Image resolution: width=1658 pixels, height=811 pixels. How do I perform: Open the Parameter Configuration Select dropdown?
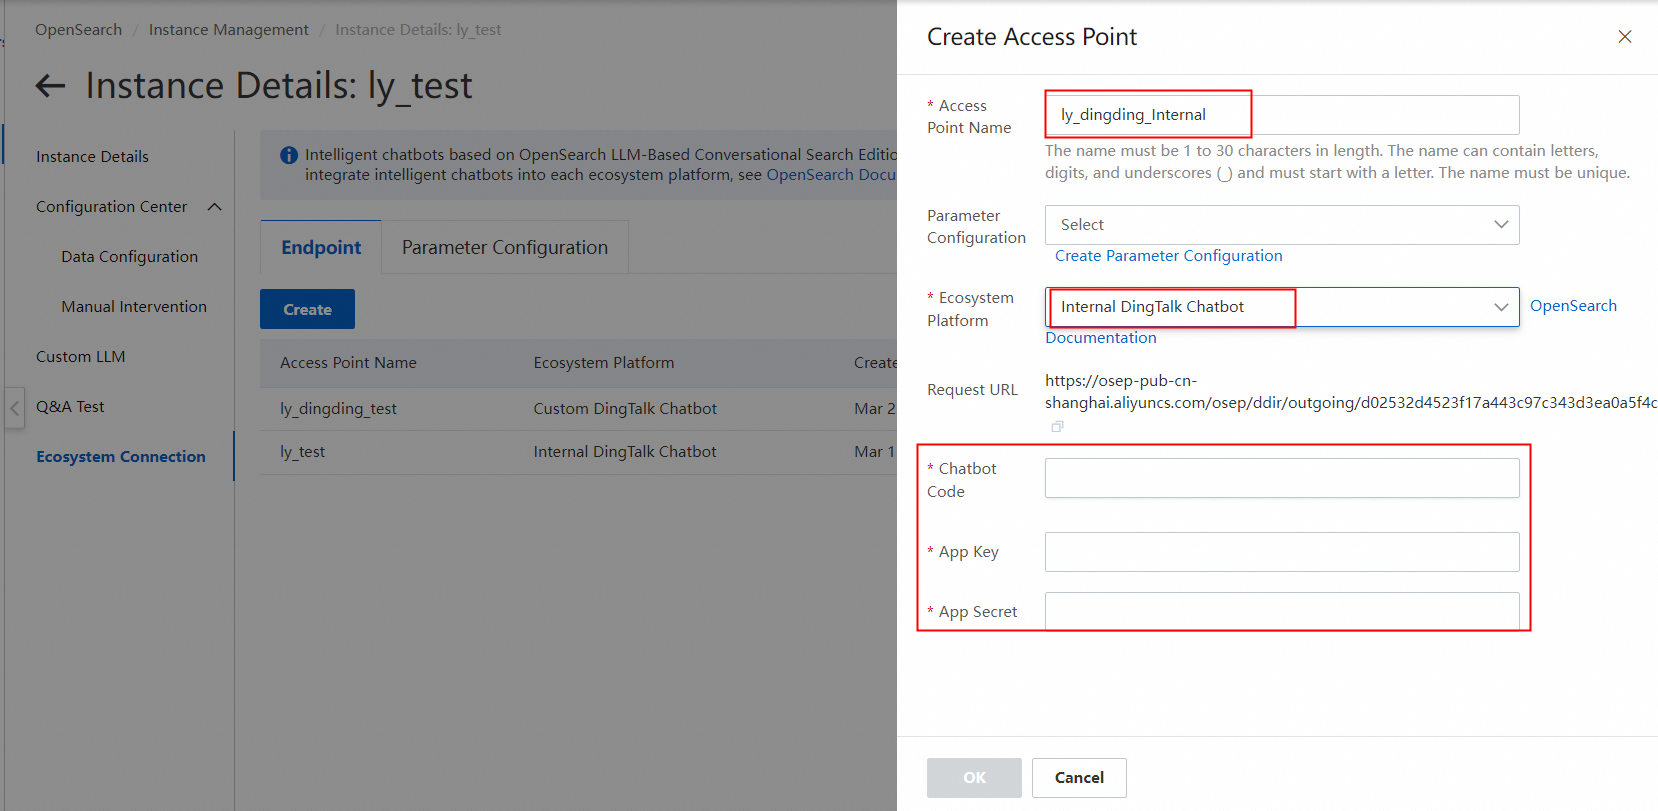coord(1281,225)
